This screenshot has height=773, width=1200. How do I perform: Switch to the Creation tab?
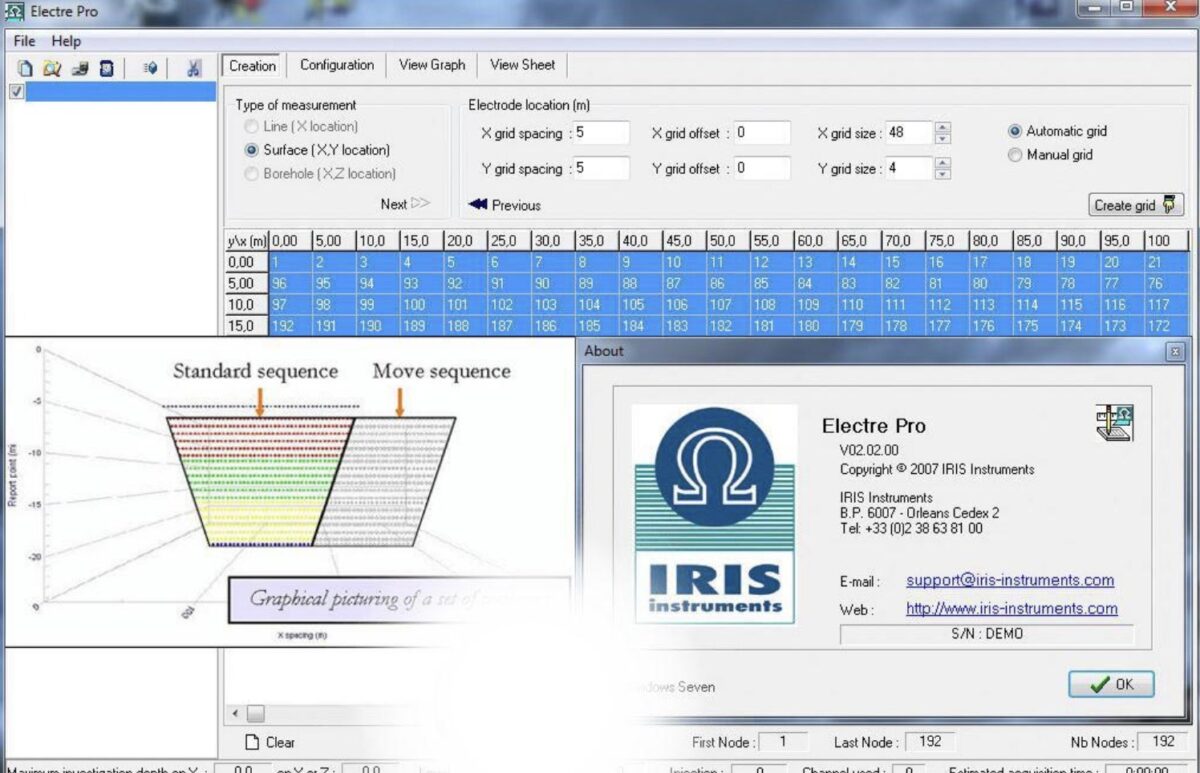tap(252, 66)
